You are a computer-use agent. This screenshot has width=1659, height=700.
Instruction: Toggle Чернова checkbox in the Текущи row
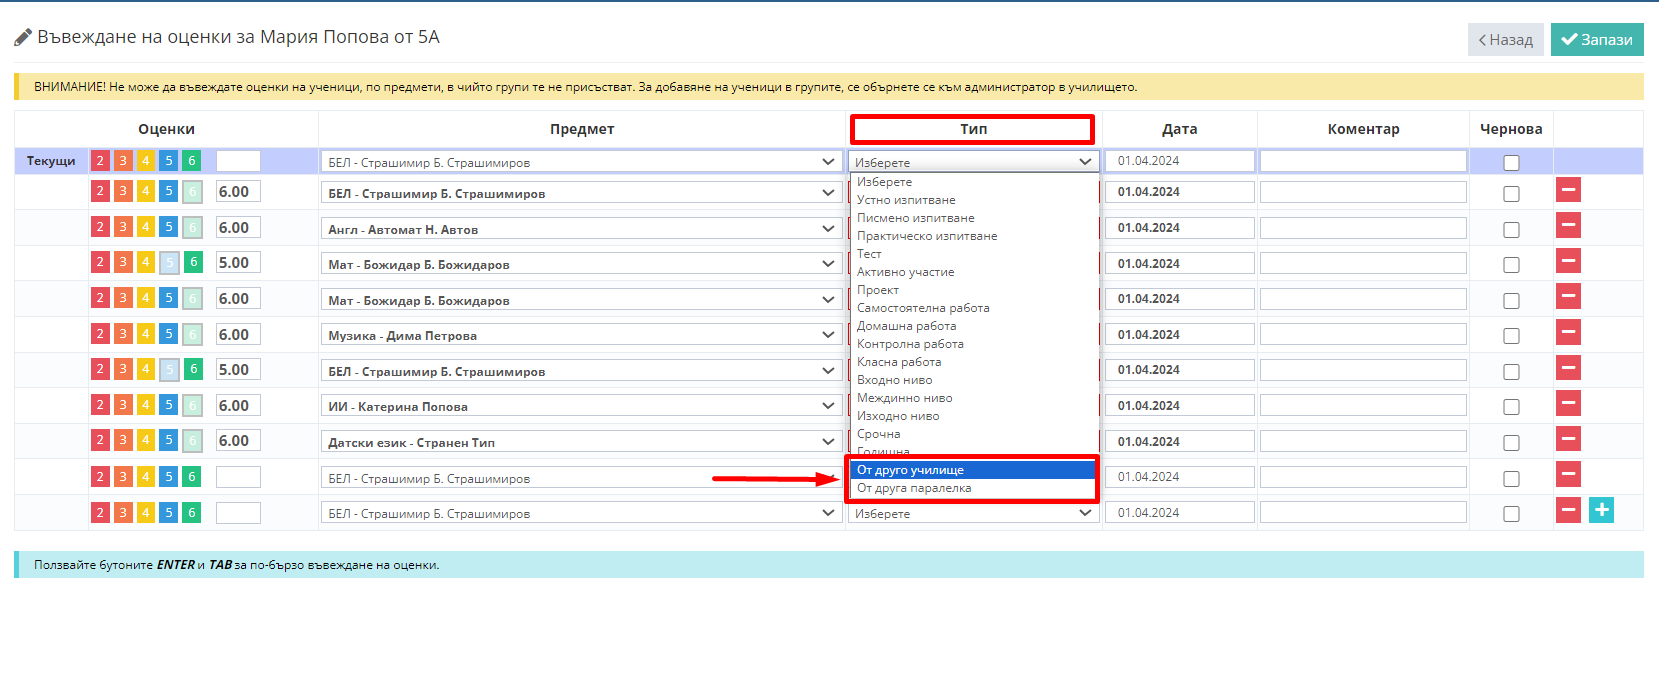click(x=1511, y=163)
